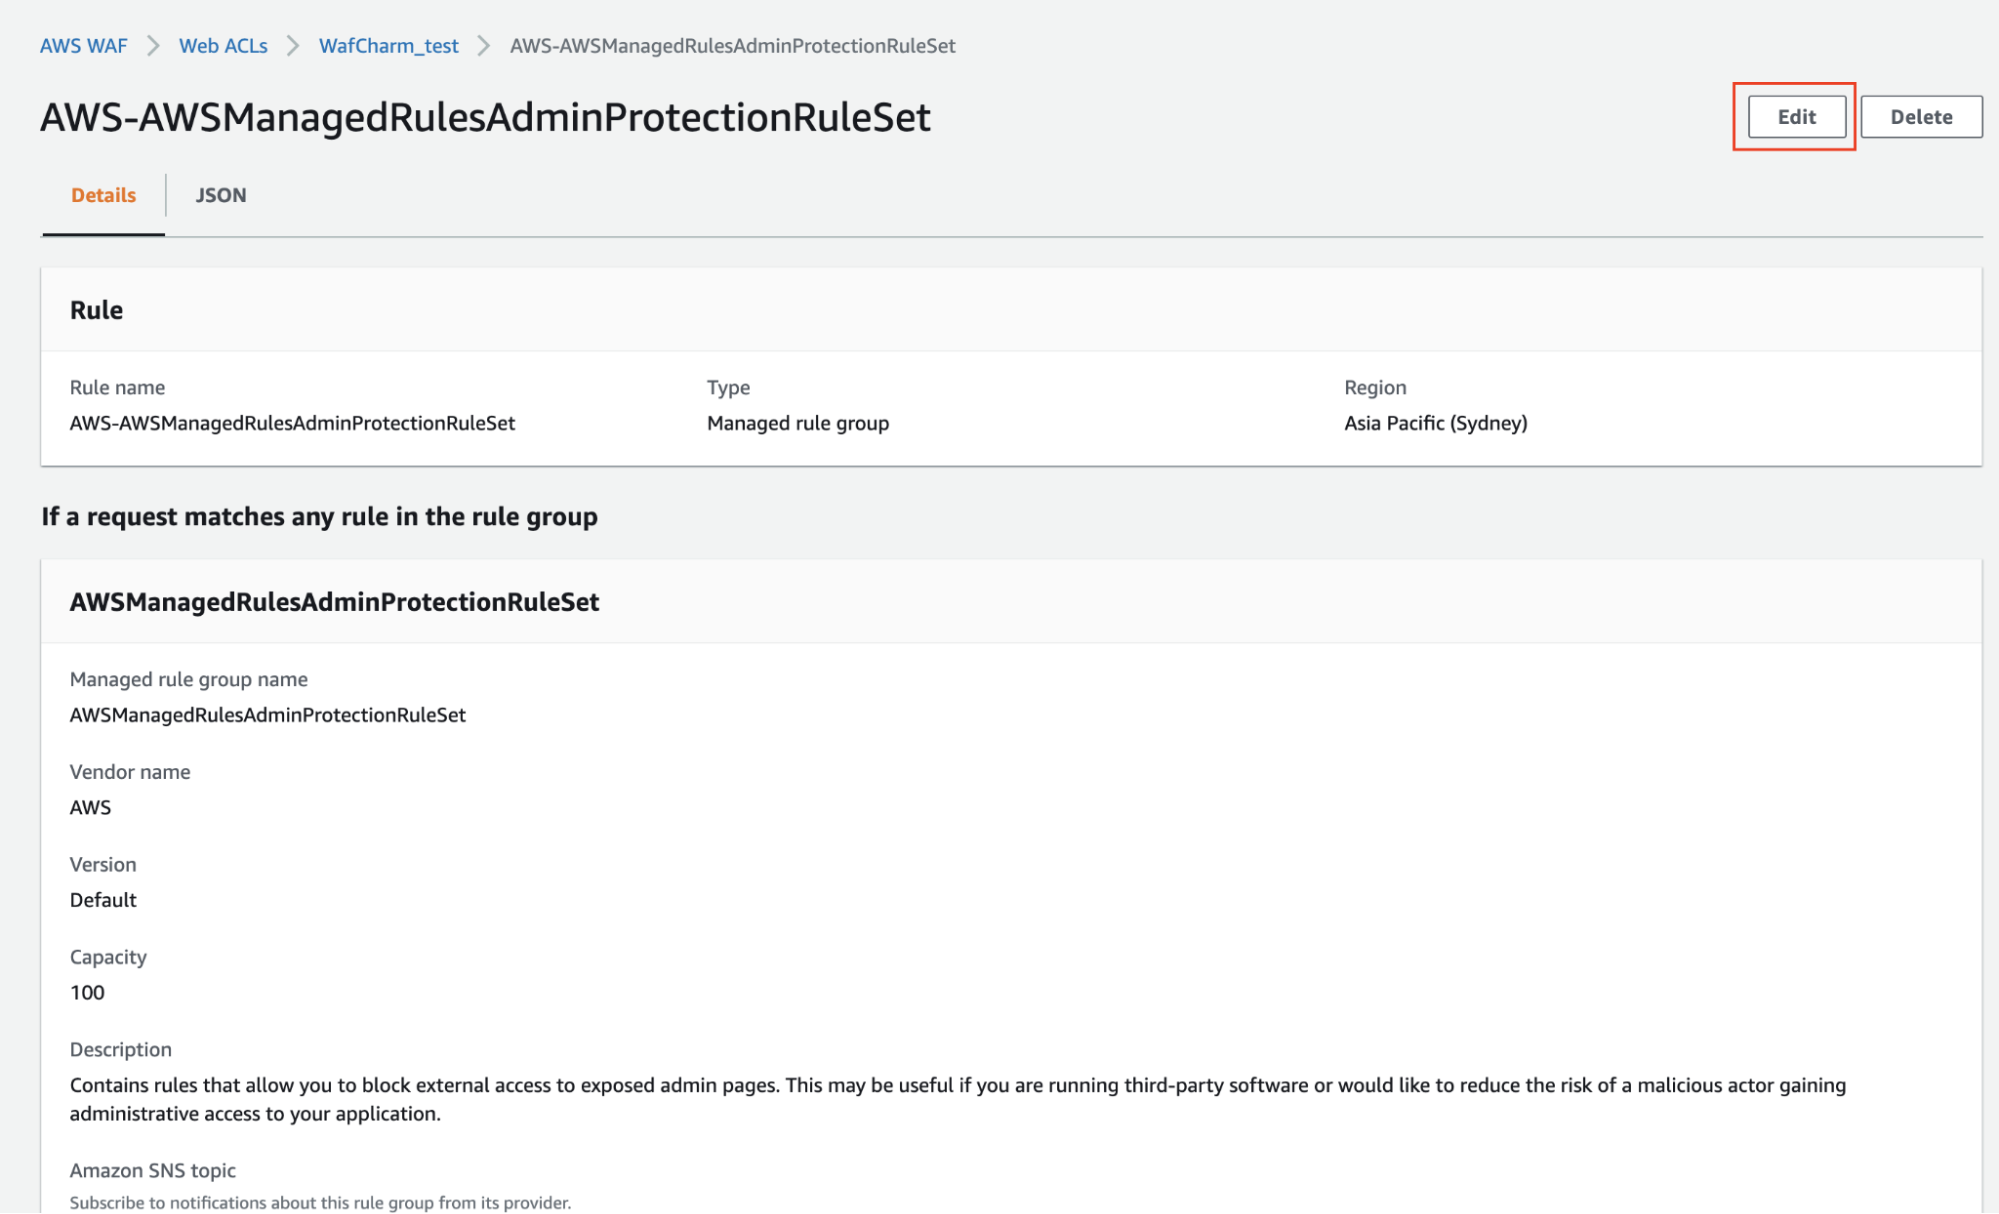This screenshot has width=1999, height=1214.
Task: Click the Delete button
Action: coord(1921,117)
